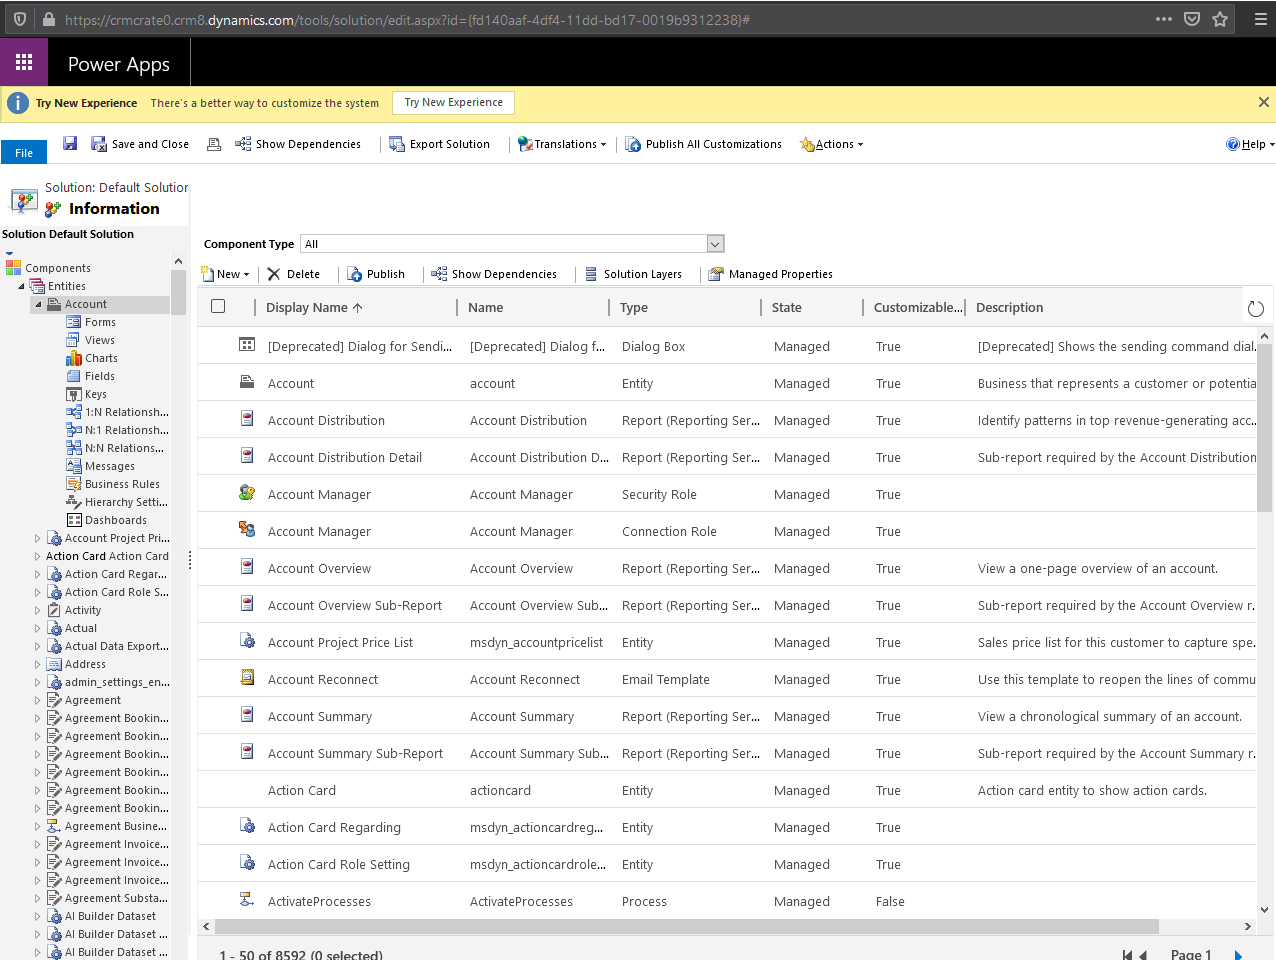Click Export Solution
This screenshot has height=960, width=1276.
click(440, 143)
